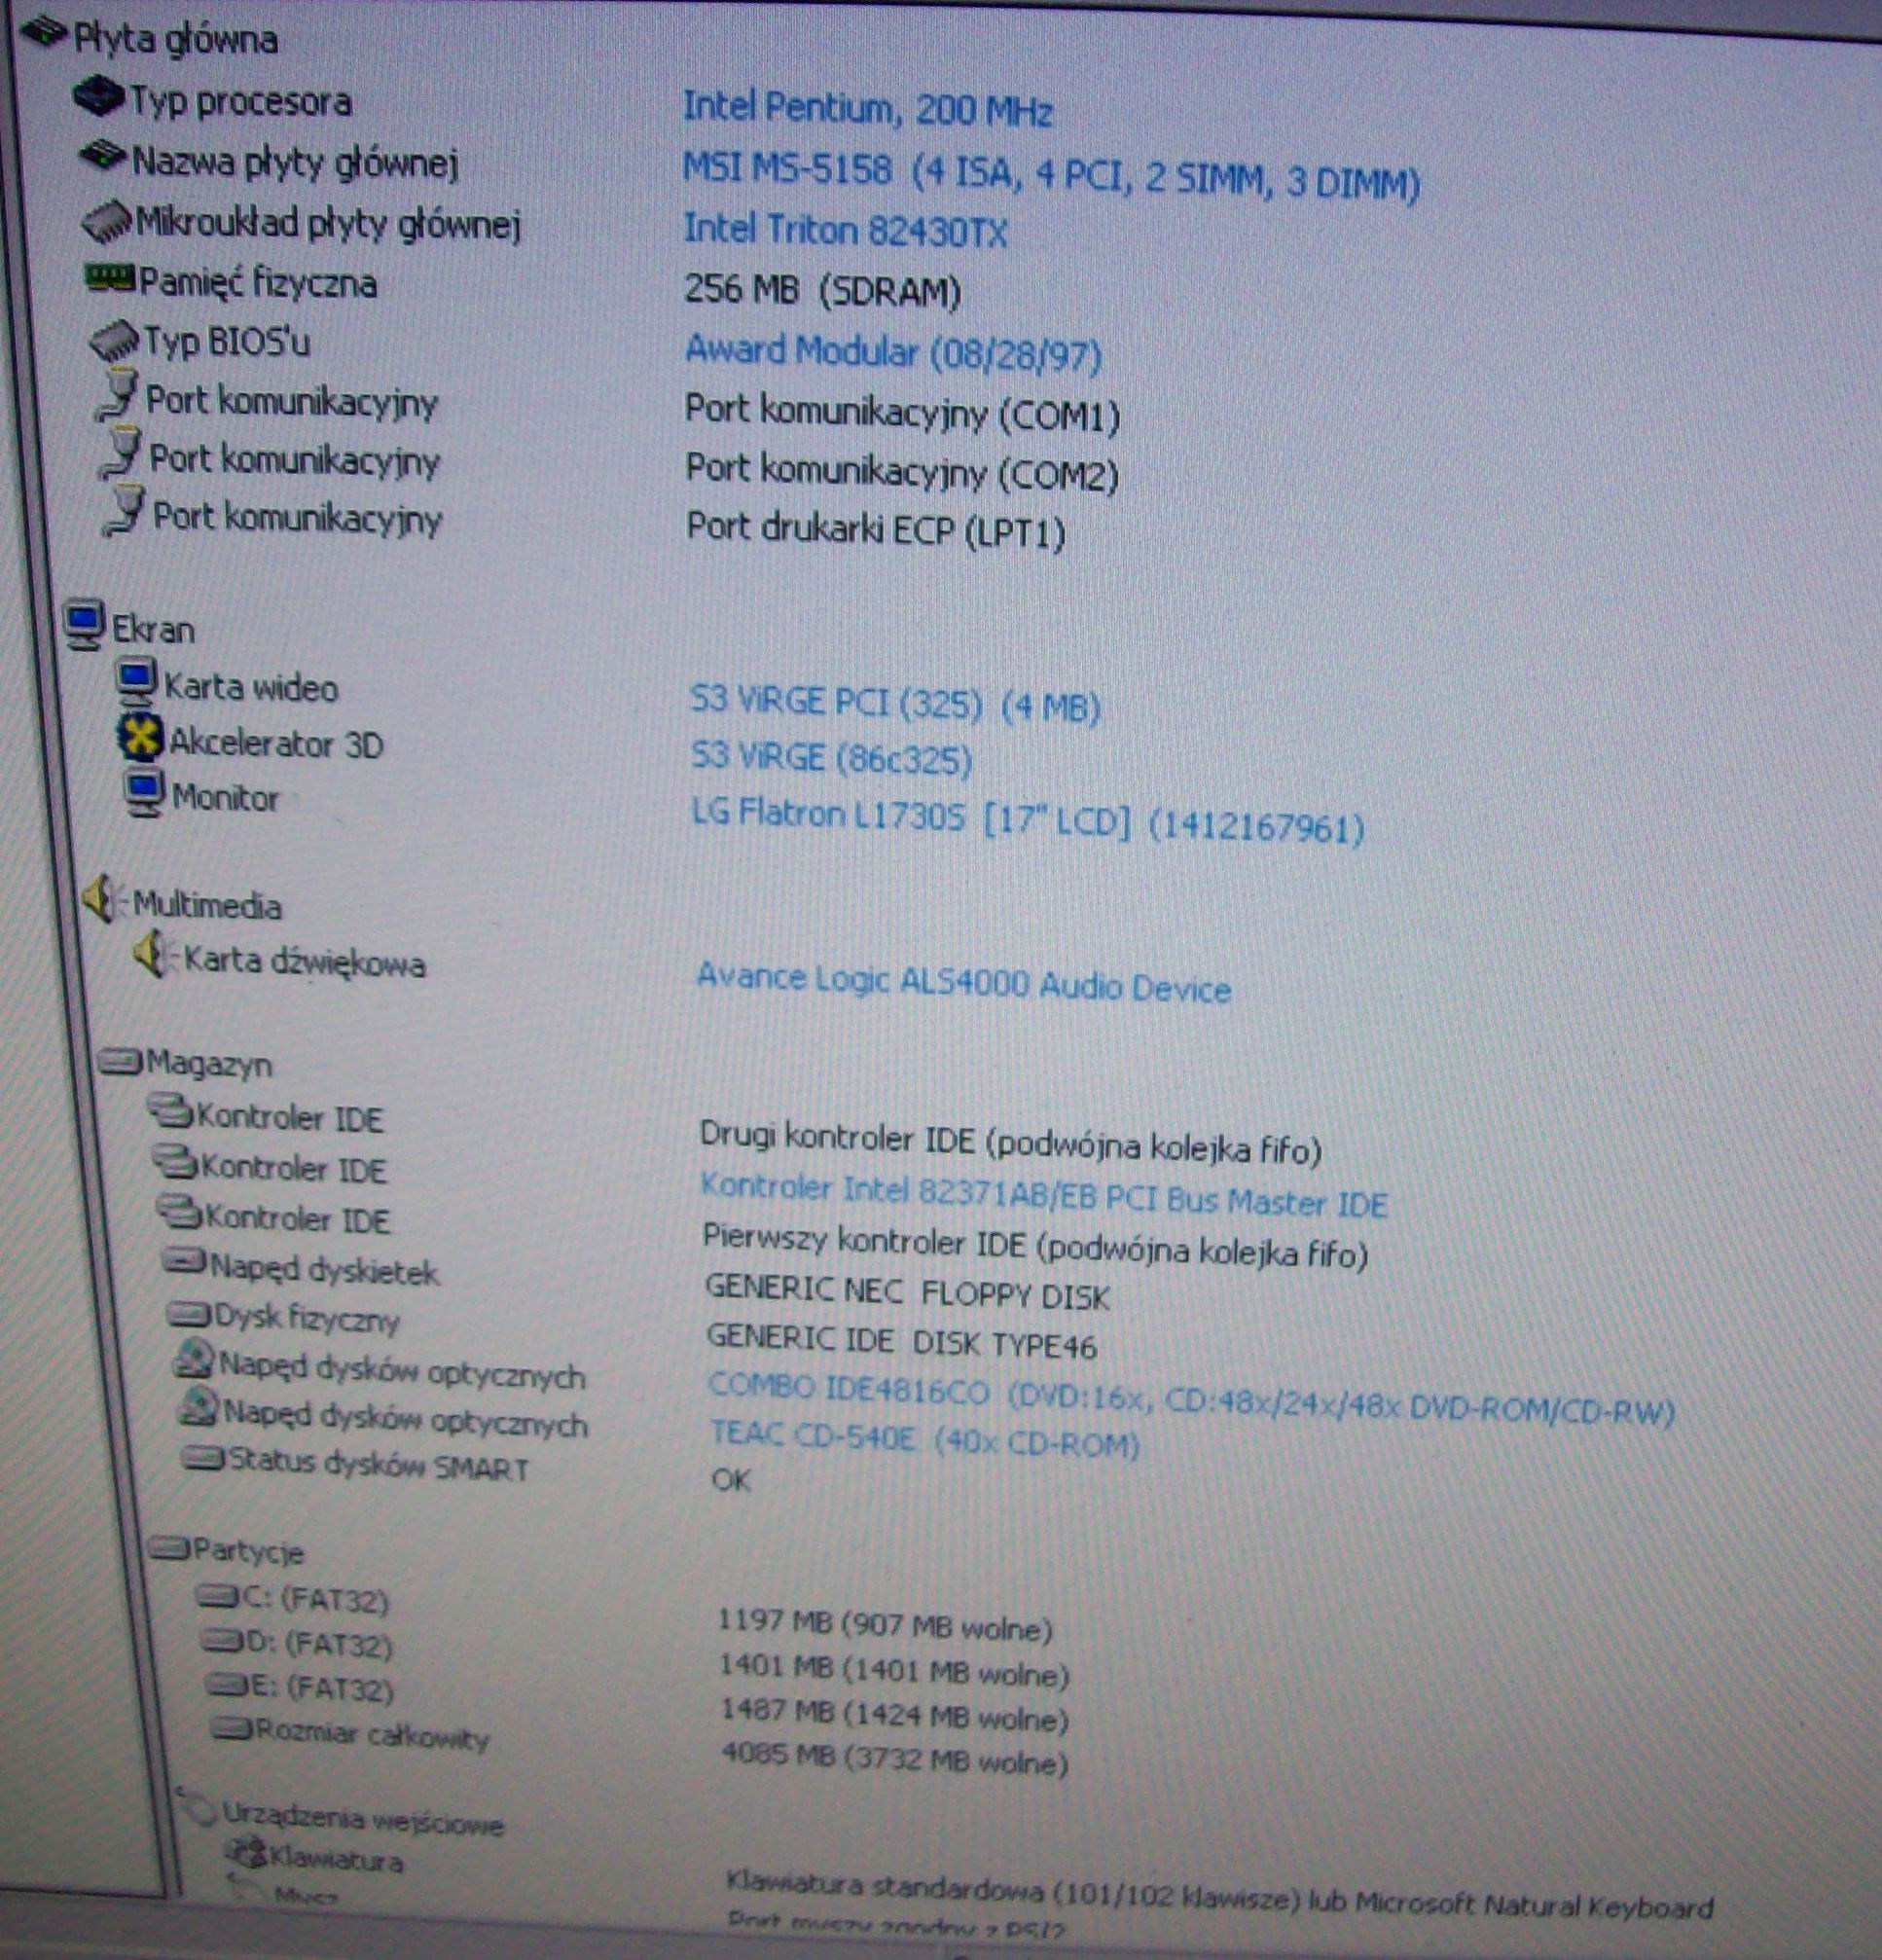Screen dimensions: 1882x1960
Task: Click the optical drive icon beside COMBO IDE4816CO
Action: click(x=196, y=1359)
